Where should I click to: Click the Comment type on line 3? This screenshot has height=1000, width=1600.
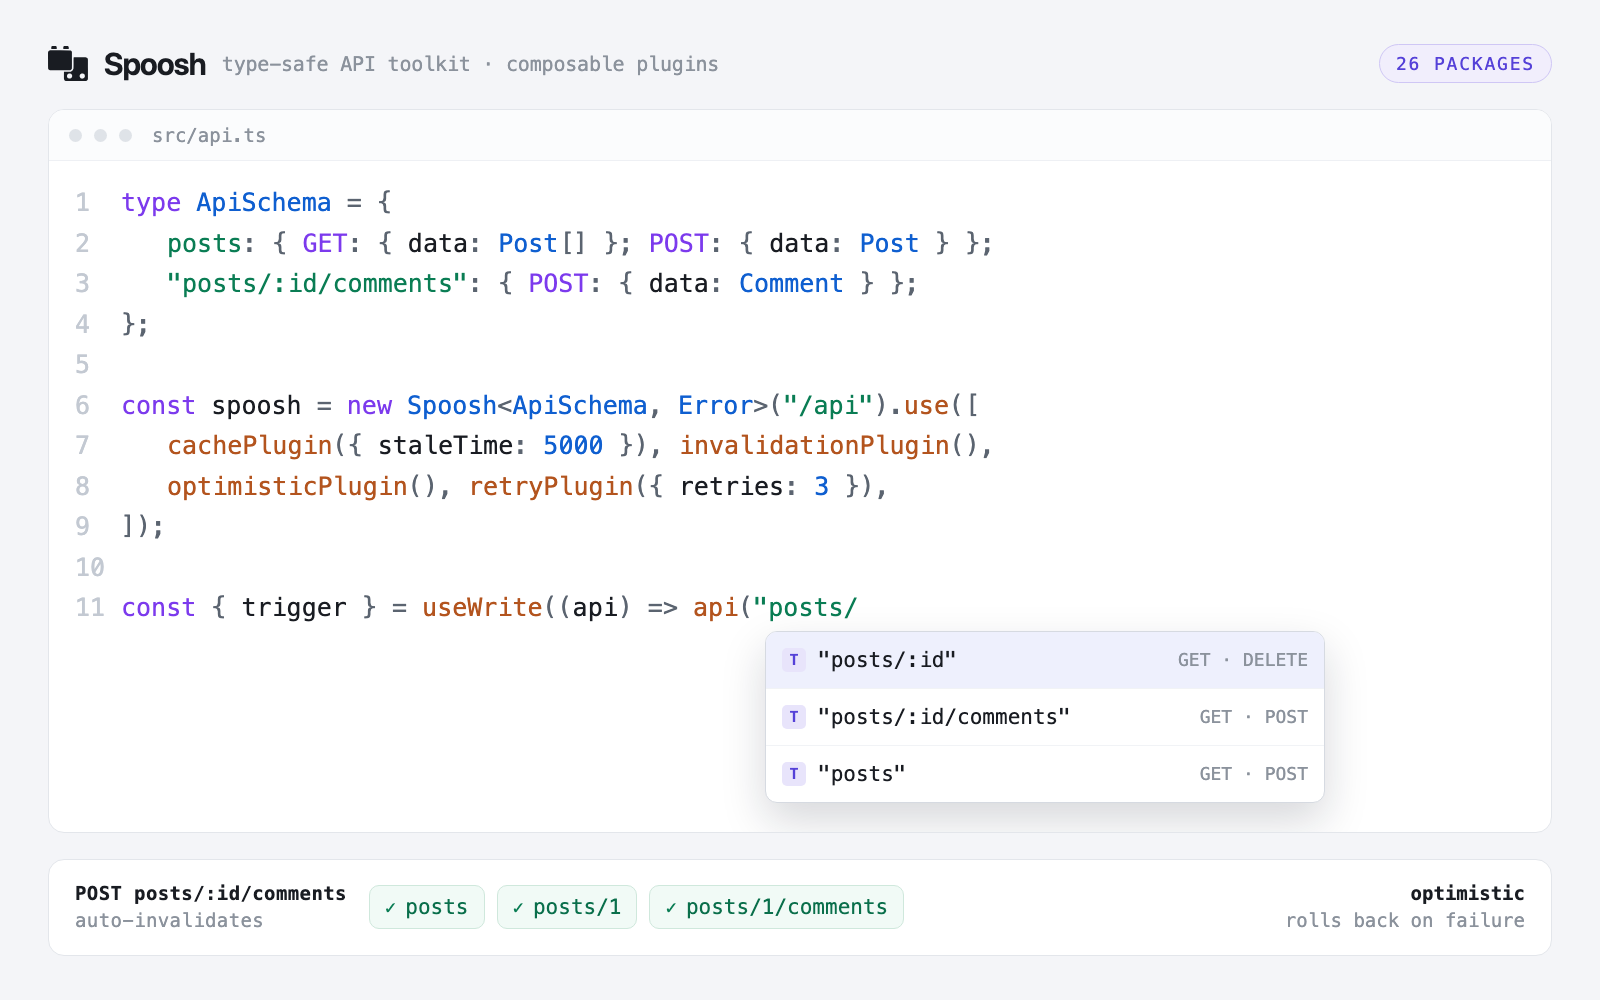coord(791,283)
